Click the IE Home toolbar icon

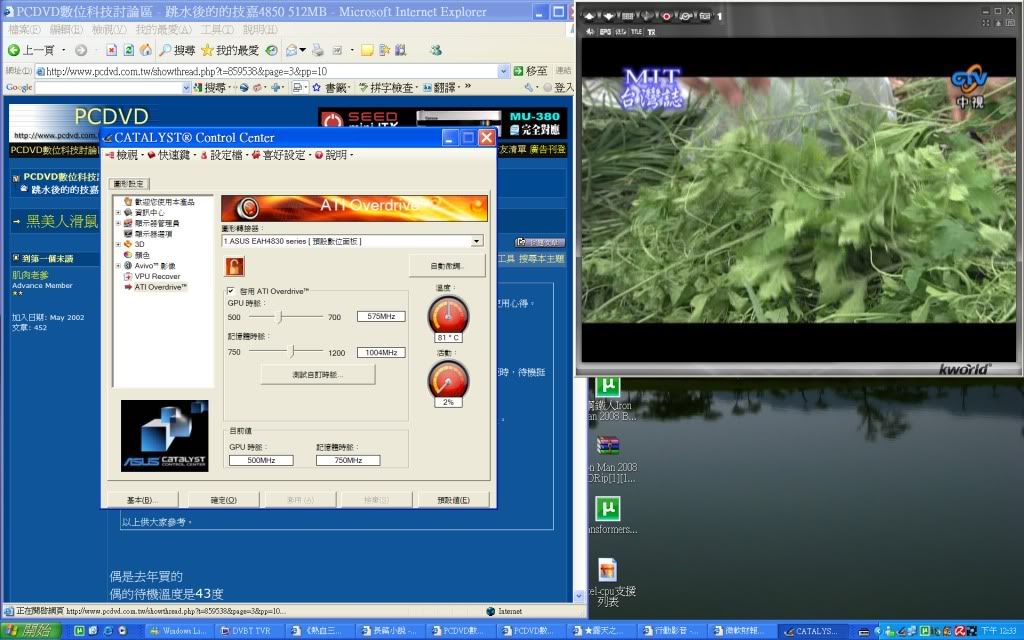tap(144, 50)
